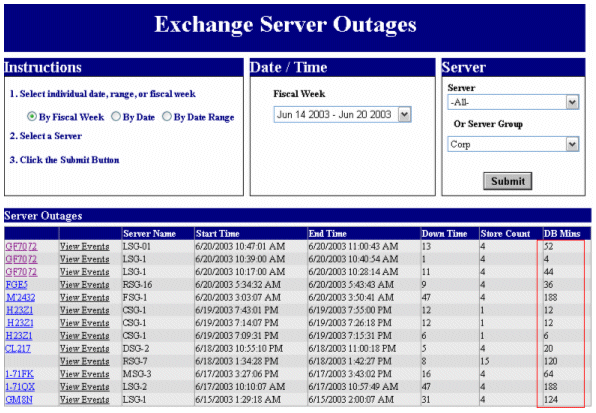Click DB Mins value 64

548,374
